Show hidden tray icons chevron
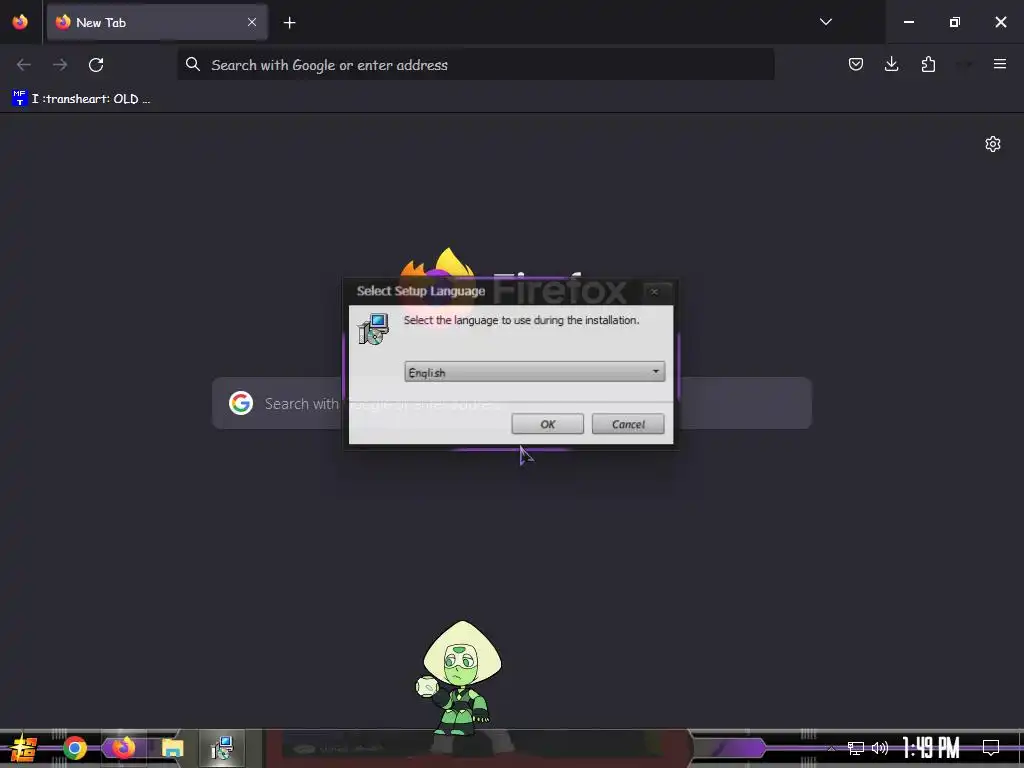 click(x=831, y=748)
